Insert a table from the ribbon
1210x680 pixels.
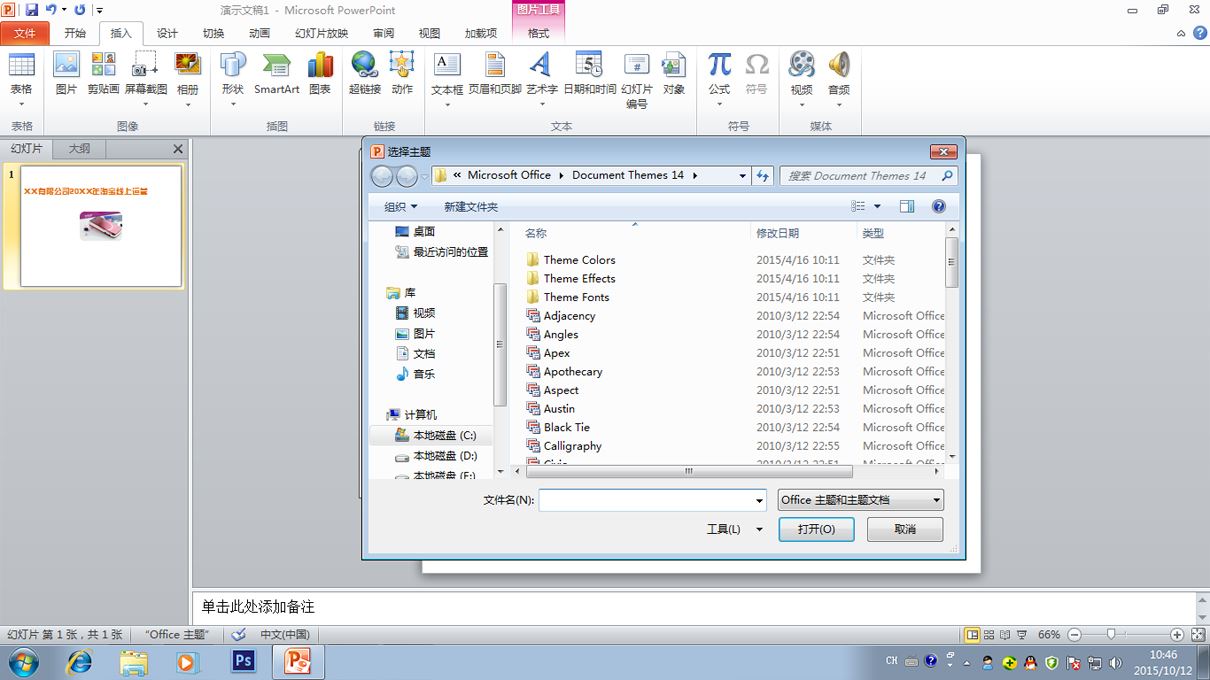click(x=21, y=78)
